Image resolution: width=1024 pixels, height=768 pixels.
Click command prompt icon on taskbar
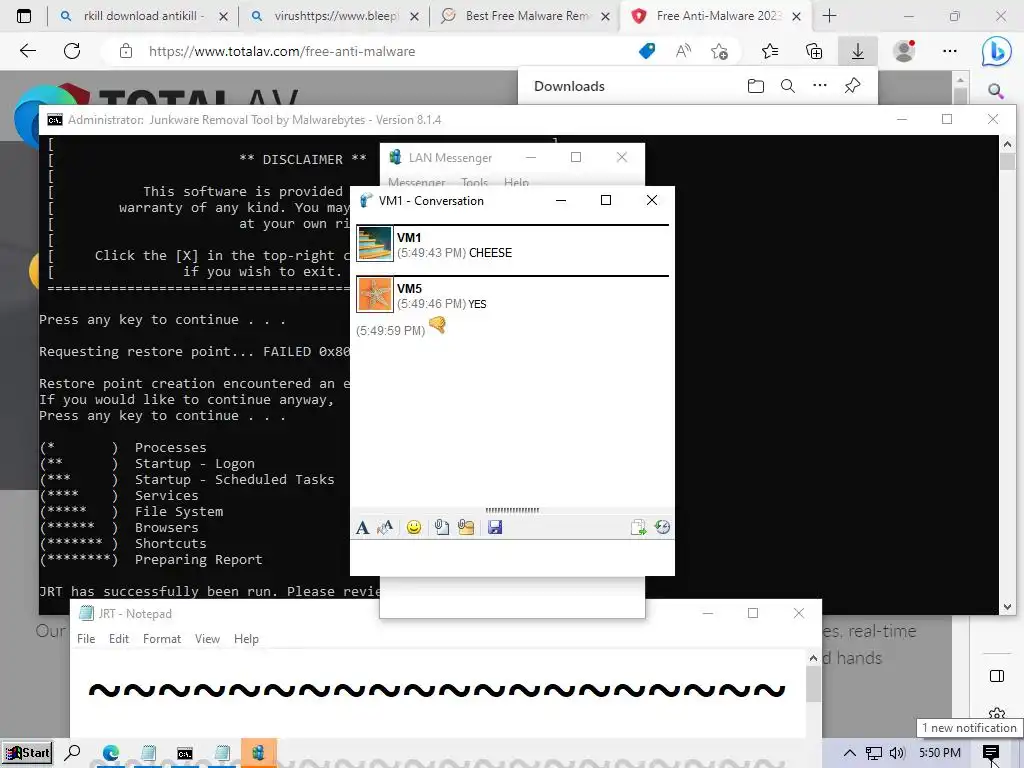pos(185,753)
